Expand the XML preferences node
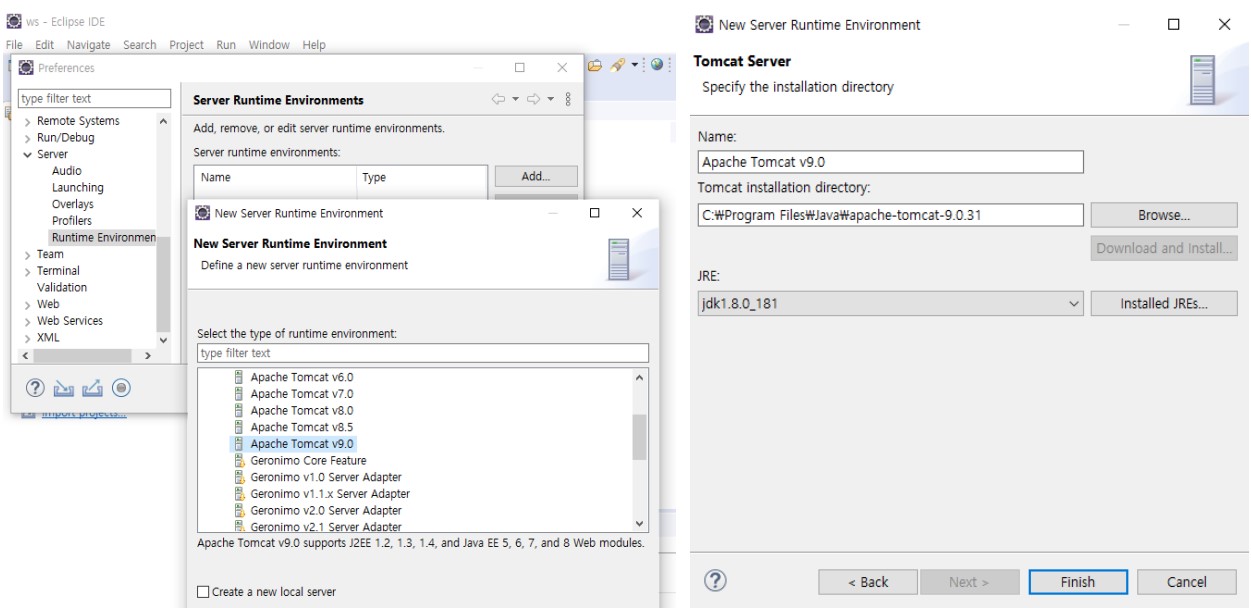 pyautogui.click(x=27, y=338)
